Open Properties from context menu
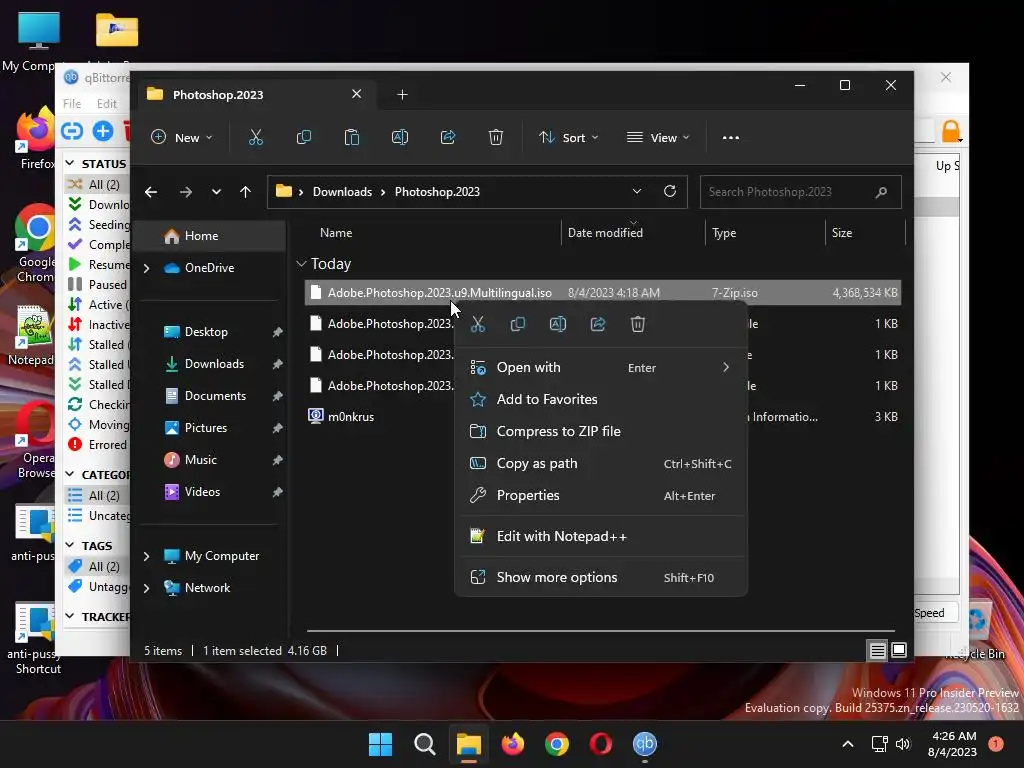 tap(601, 496)
